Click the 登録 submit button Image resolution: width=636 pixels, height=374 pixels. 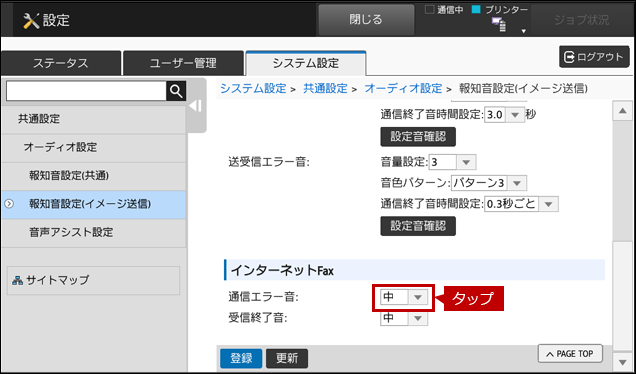[241, 358]
